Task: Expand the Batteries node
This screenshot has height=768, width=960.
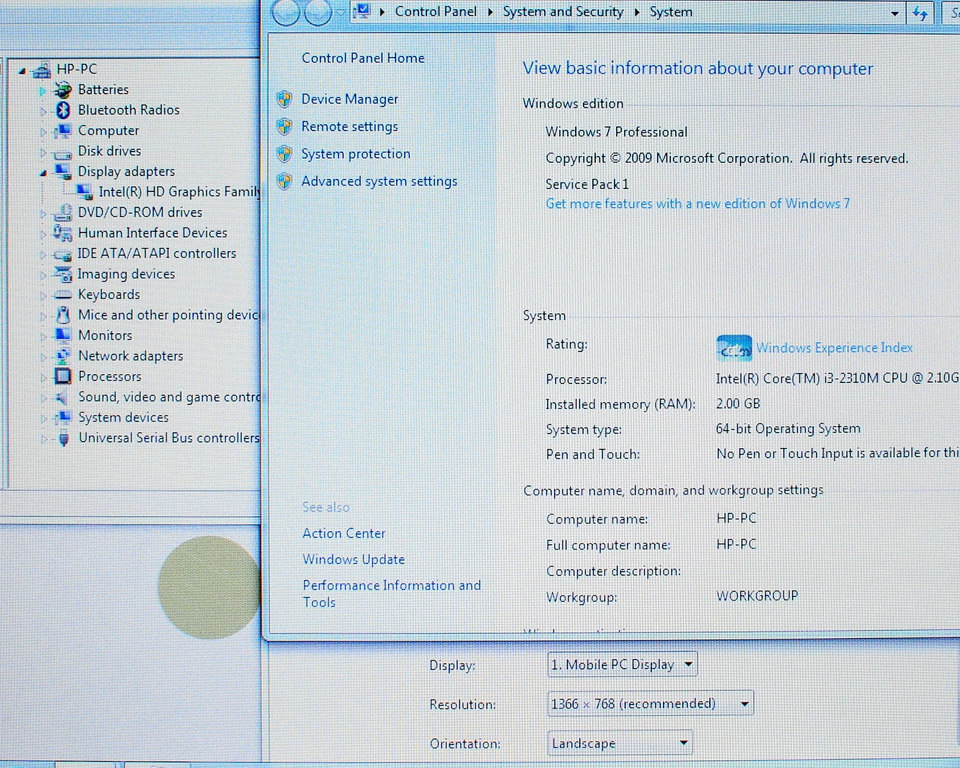Action: (42, 91)
